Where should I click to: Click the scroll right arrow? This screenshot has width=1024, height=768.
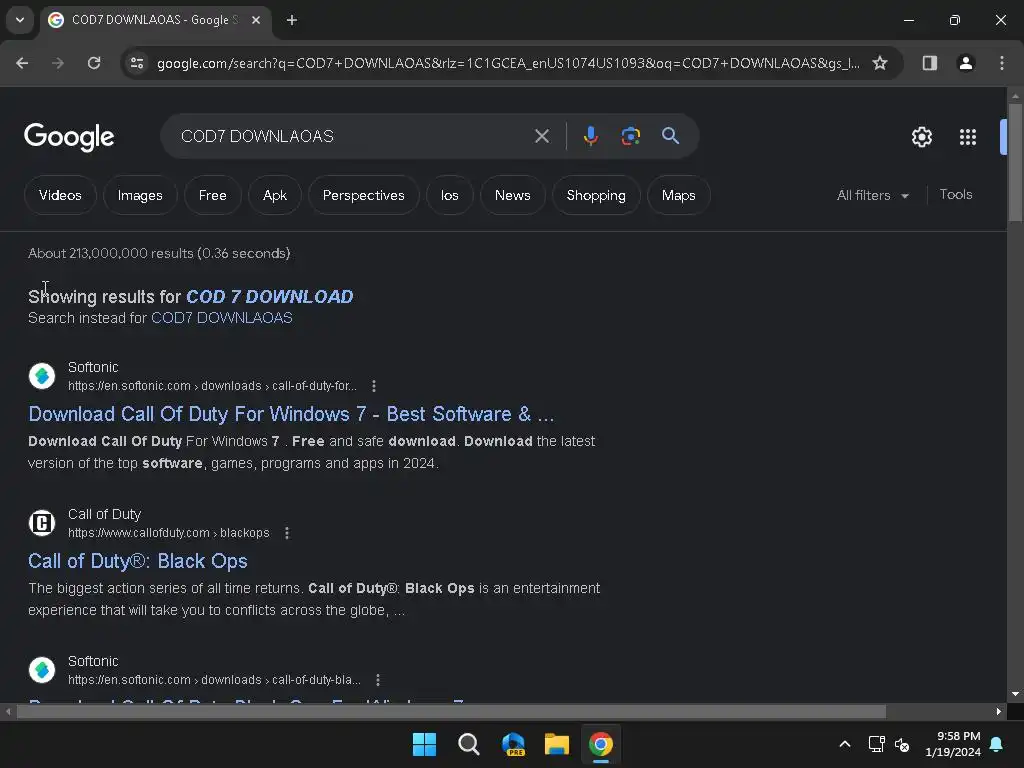[x=999, y=712]
